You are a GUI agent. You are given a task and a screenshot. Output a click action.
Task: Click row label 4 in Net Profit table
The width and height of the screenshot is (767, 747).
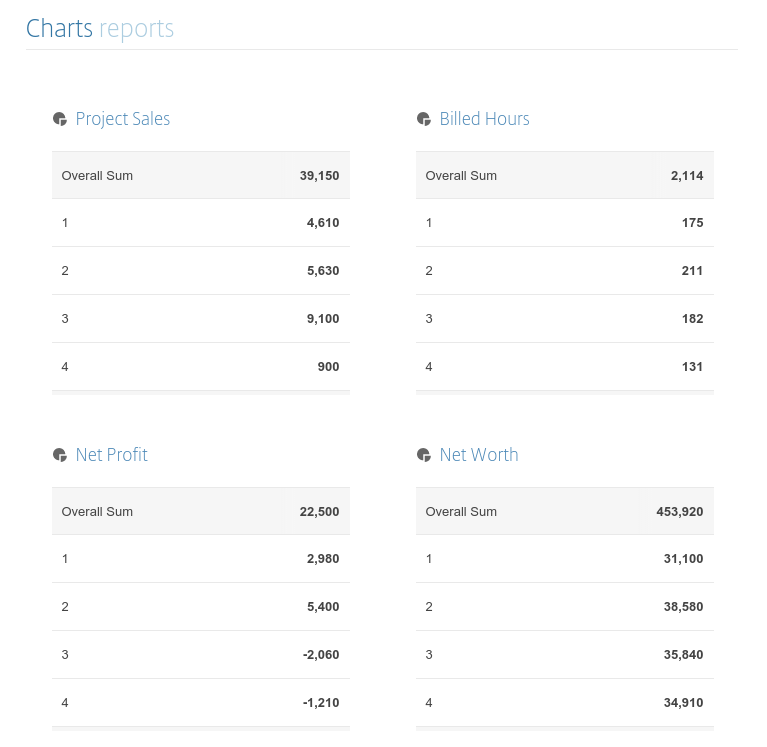click(x=65, y=703)
